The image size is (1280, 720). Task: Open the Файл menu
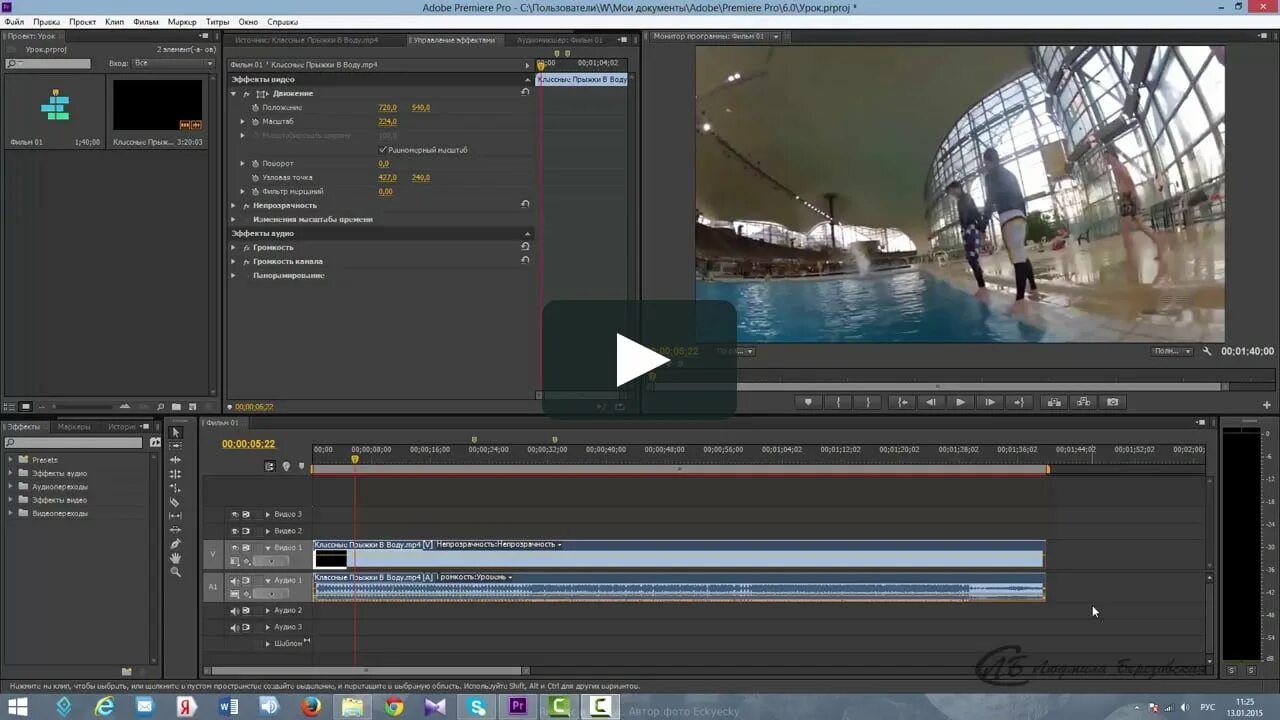point(14,21)
